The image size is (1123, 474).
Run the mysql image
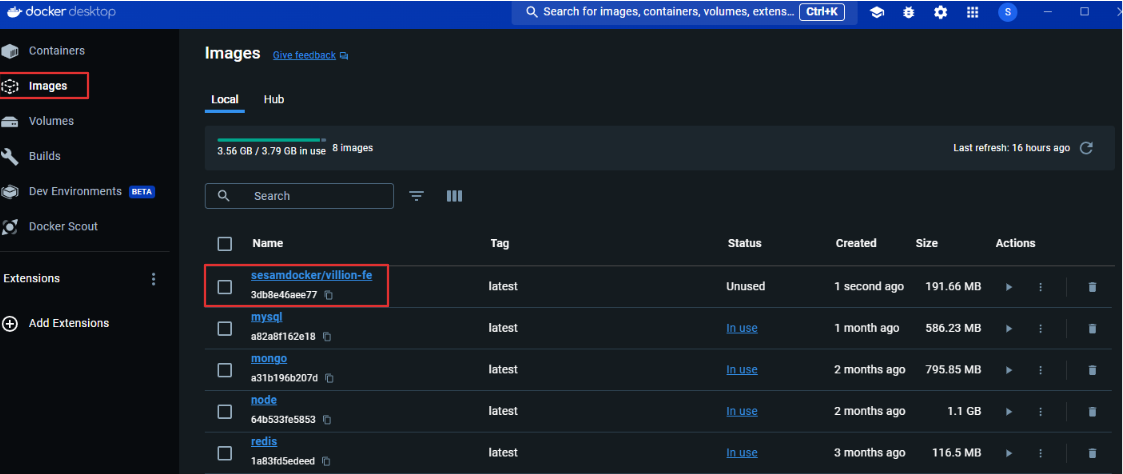coord(1009,328)
